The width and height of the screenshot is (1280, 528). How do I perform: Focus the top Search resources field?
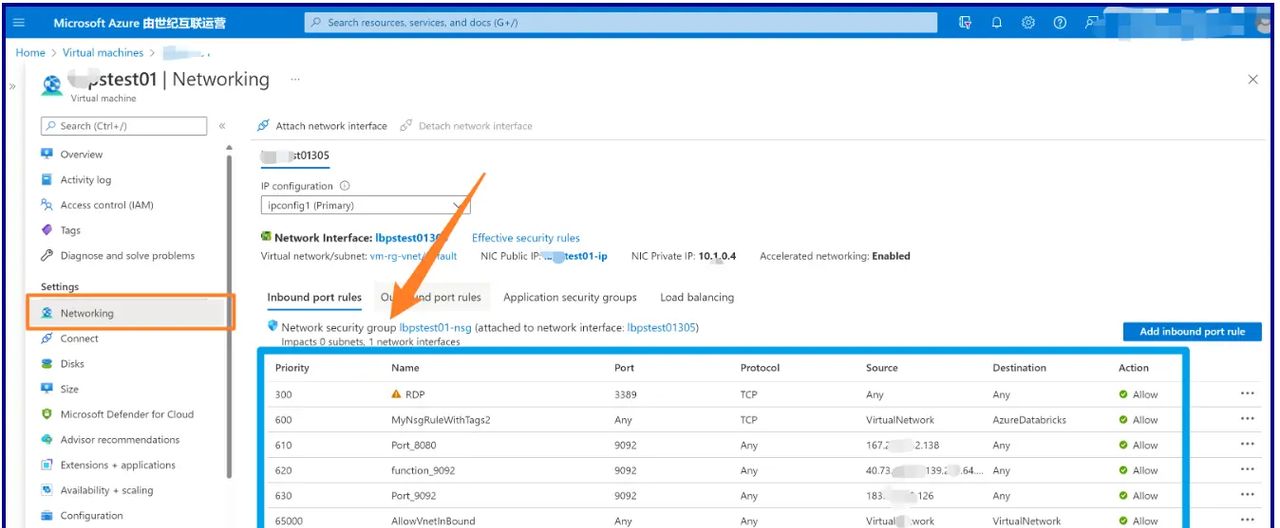point(620,23)
